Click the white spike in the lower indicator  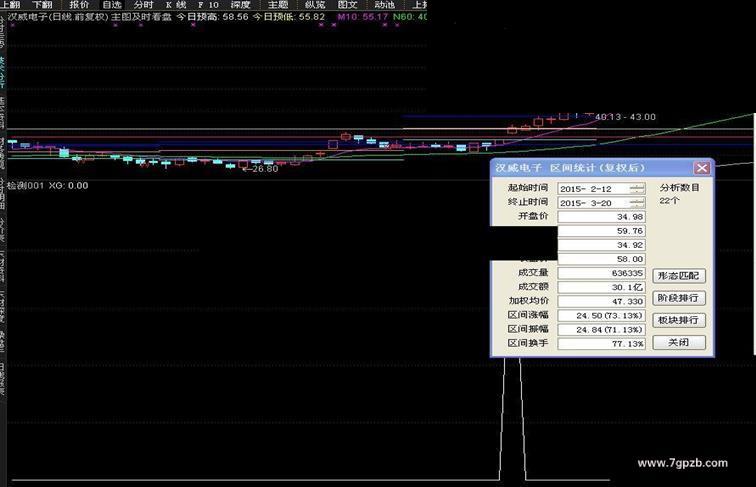(512, 419)
